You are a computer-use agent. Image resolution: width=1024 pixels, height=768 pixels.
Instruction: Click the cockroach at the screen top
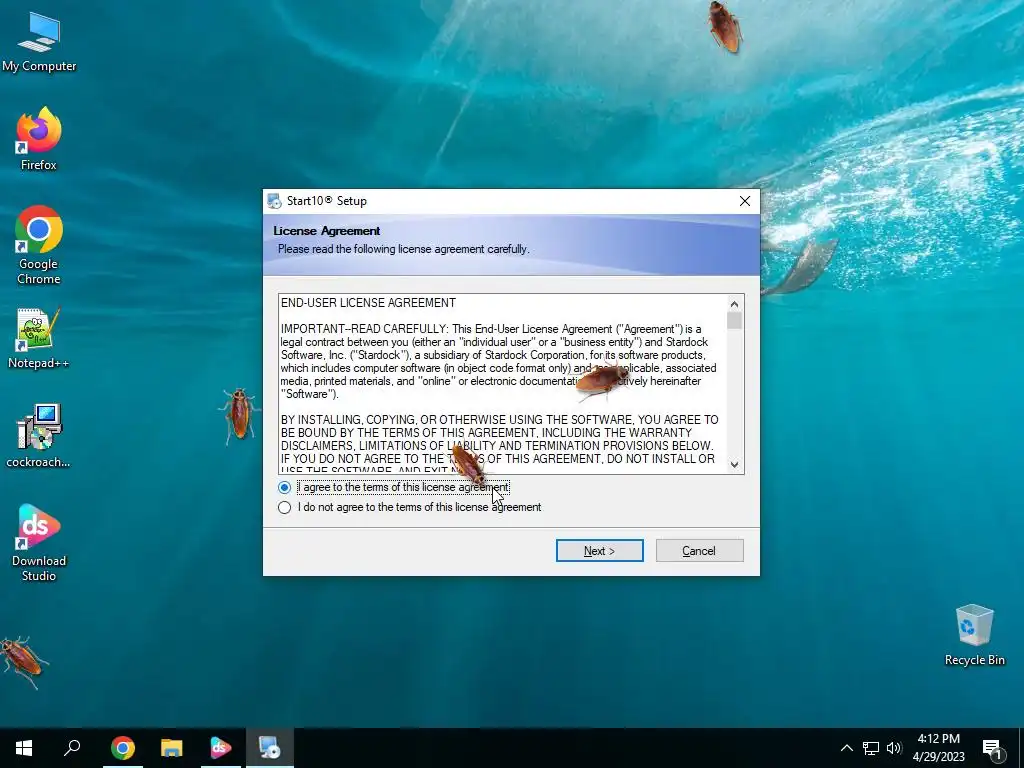(725, 27)
